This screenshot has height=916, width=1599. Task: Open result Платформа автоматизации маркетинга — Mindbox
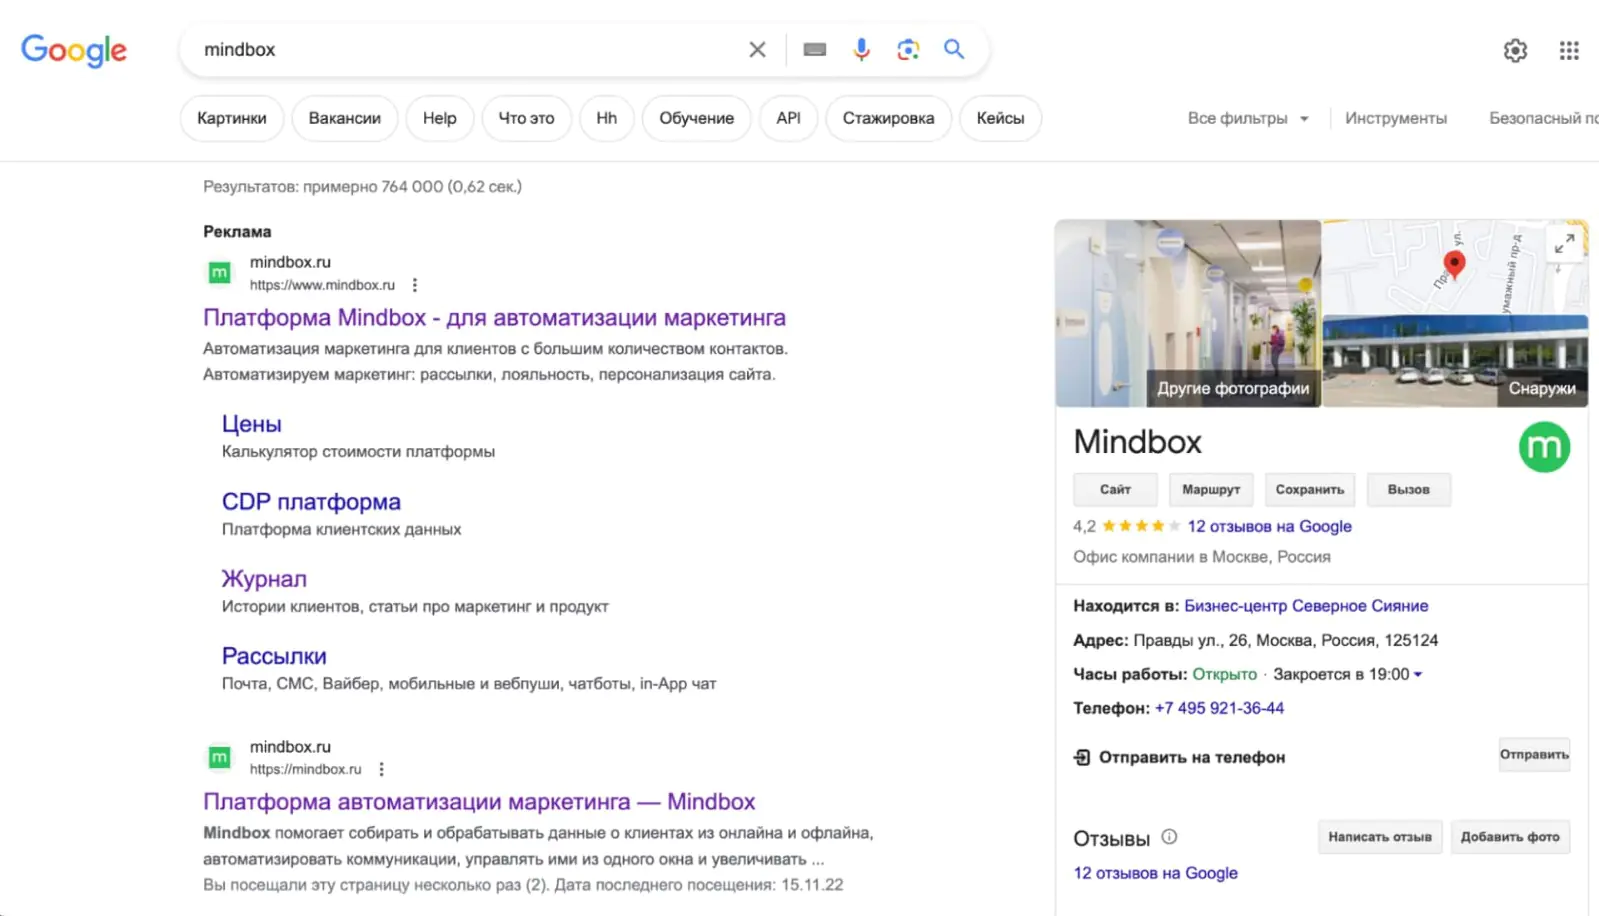point(479,802)
